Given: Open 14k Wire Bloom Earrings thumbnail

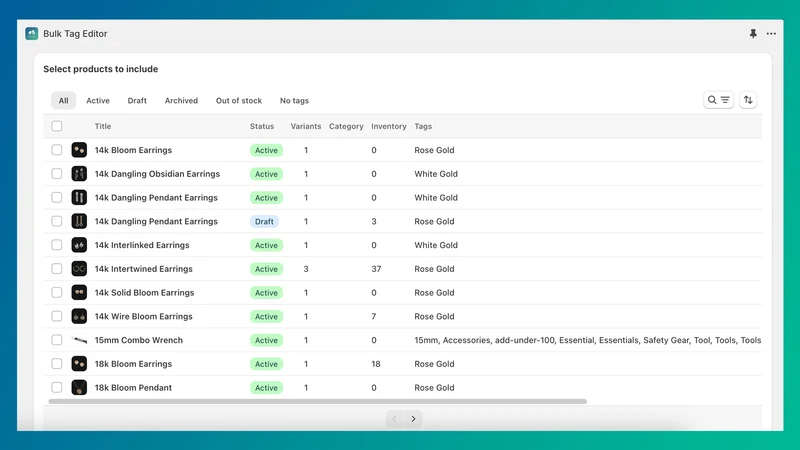Looking at the screenshot, I should pyautogui.click(x=79, y=316).
